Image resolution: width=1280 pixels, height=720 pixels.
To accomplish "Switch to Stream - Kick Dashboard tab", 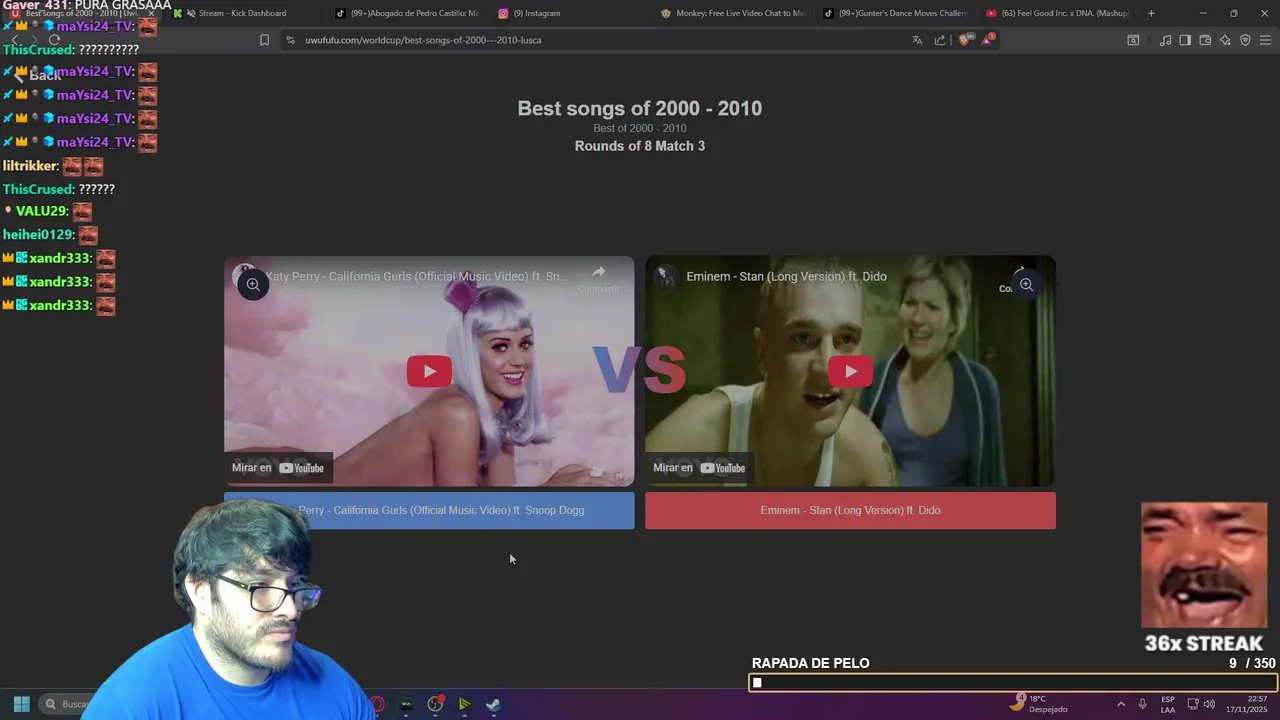I will [241, 13].
